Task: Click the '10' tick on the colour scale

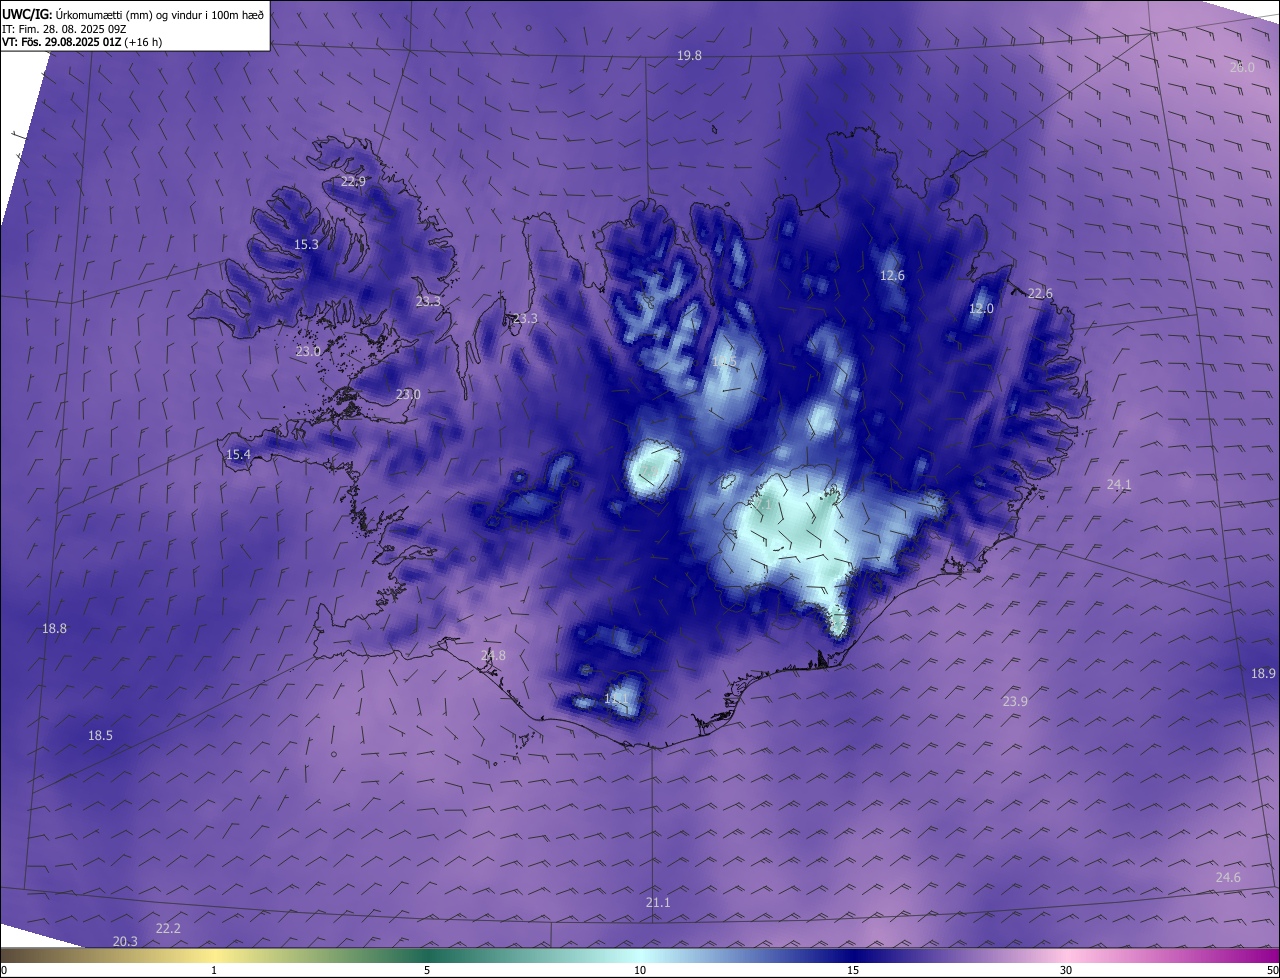Action: [640, 970]
